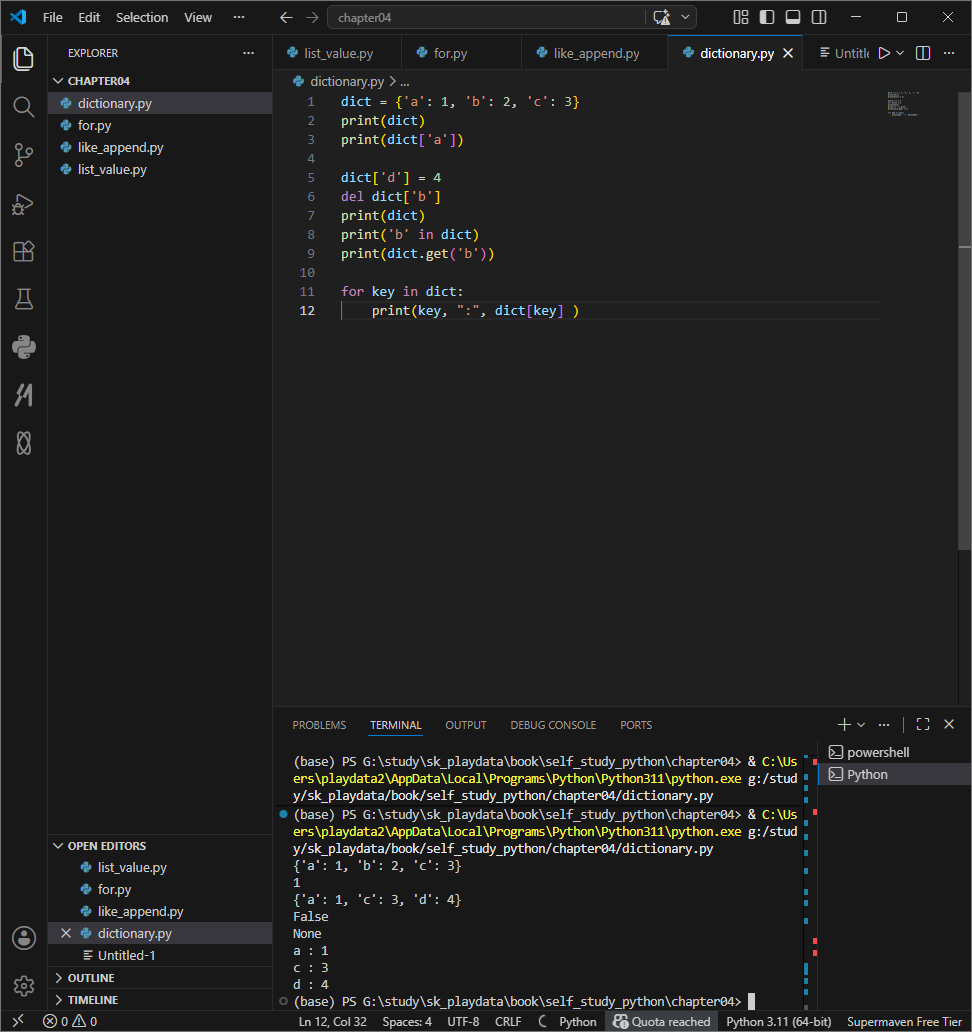972x1032 pixels.
Task: Switch to list_value.py editor tab
Action: [337, 53]
